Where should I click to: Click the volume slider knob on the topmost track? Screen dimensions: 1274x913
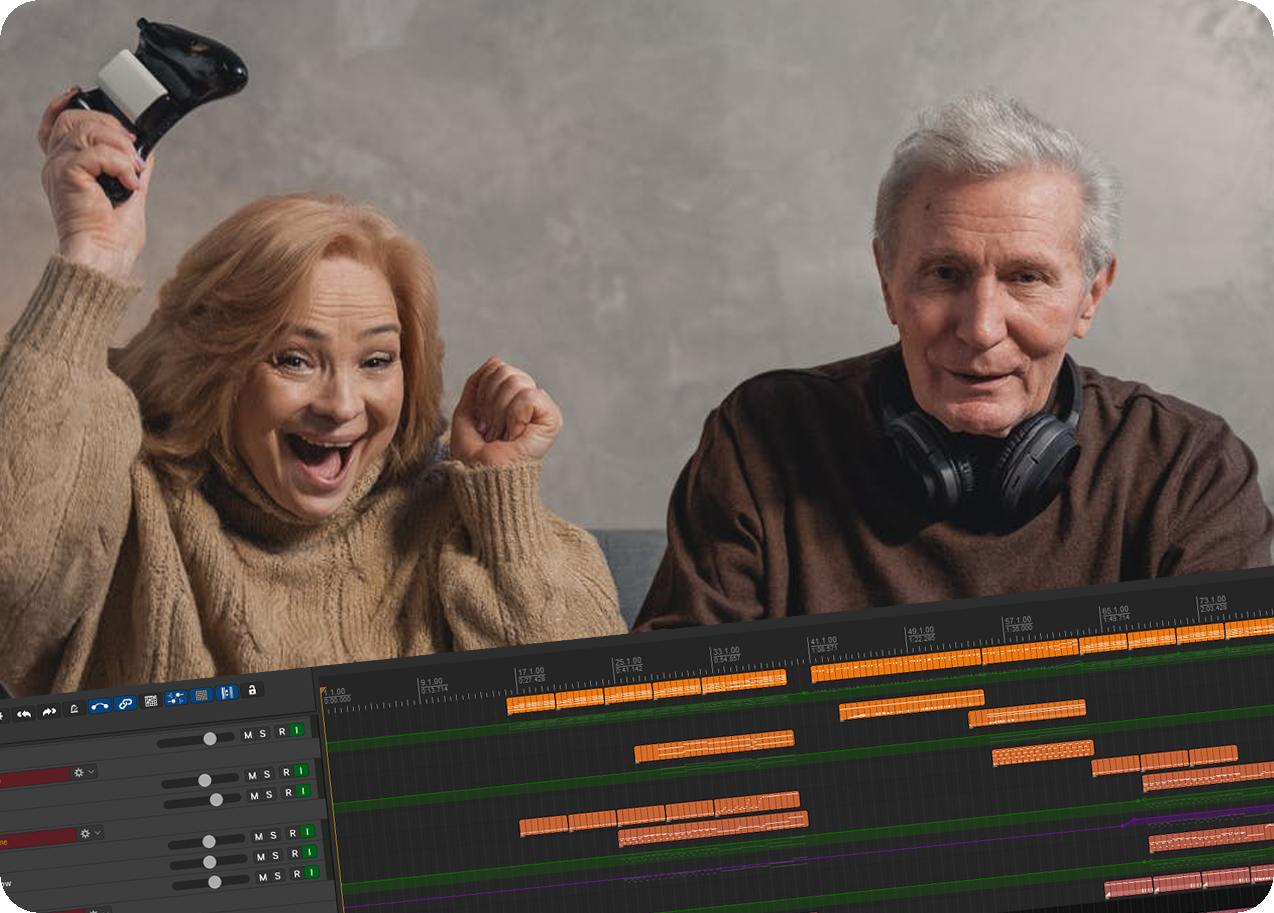tap(210, 738)
